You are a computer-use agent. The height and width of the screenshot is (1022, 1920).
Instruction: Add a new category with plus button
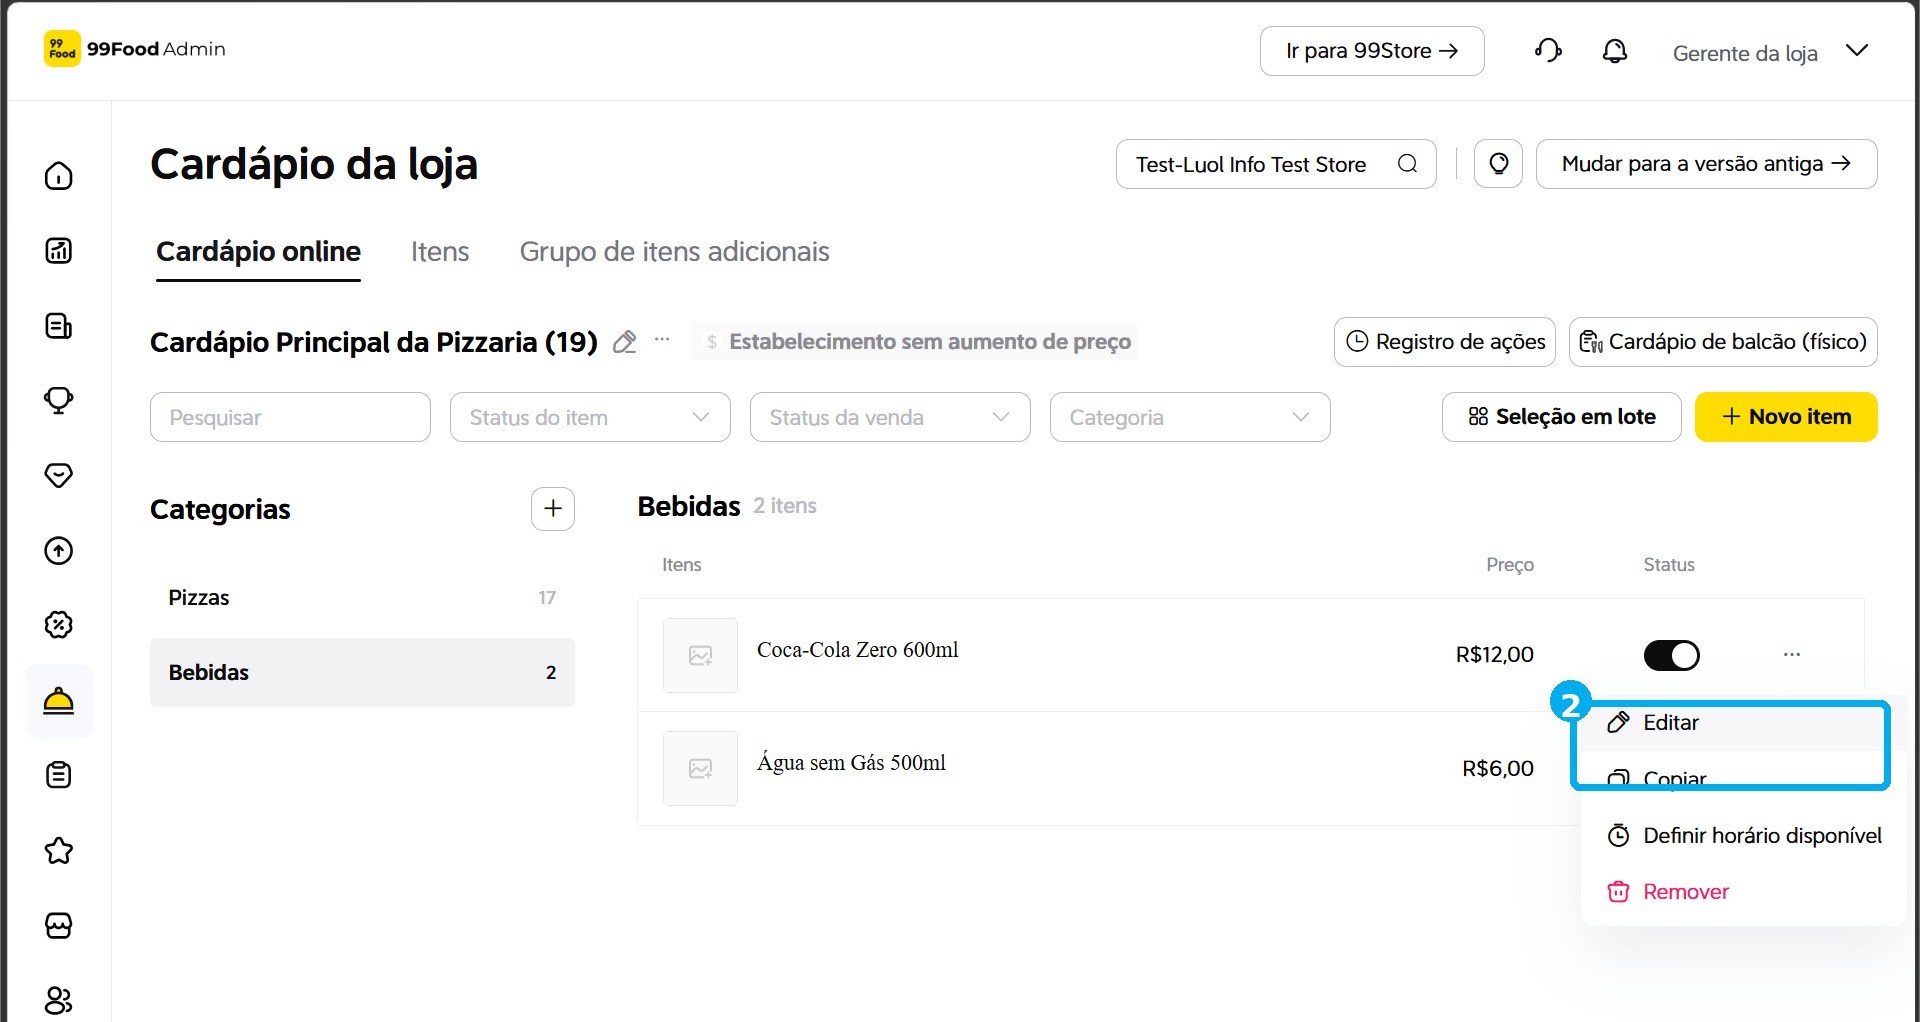pyautogui.click(x=553, y=509)
